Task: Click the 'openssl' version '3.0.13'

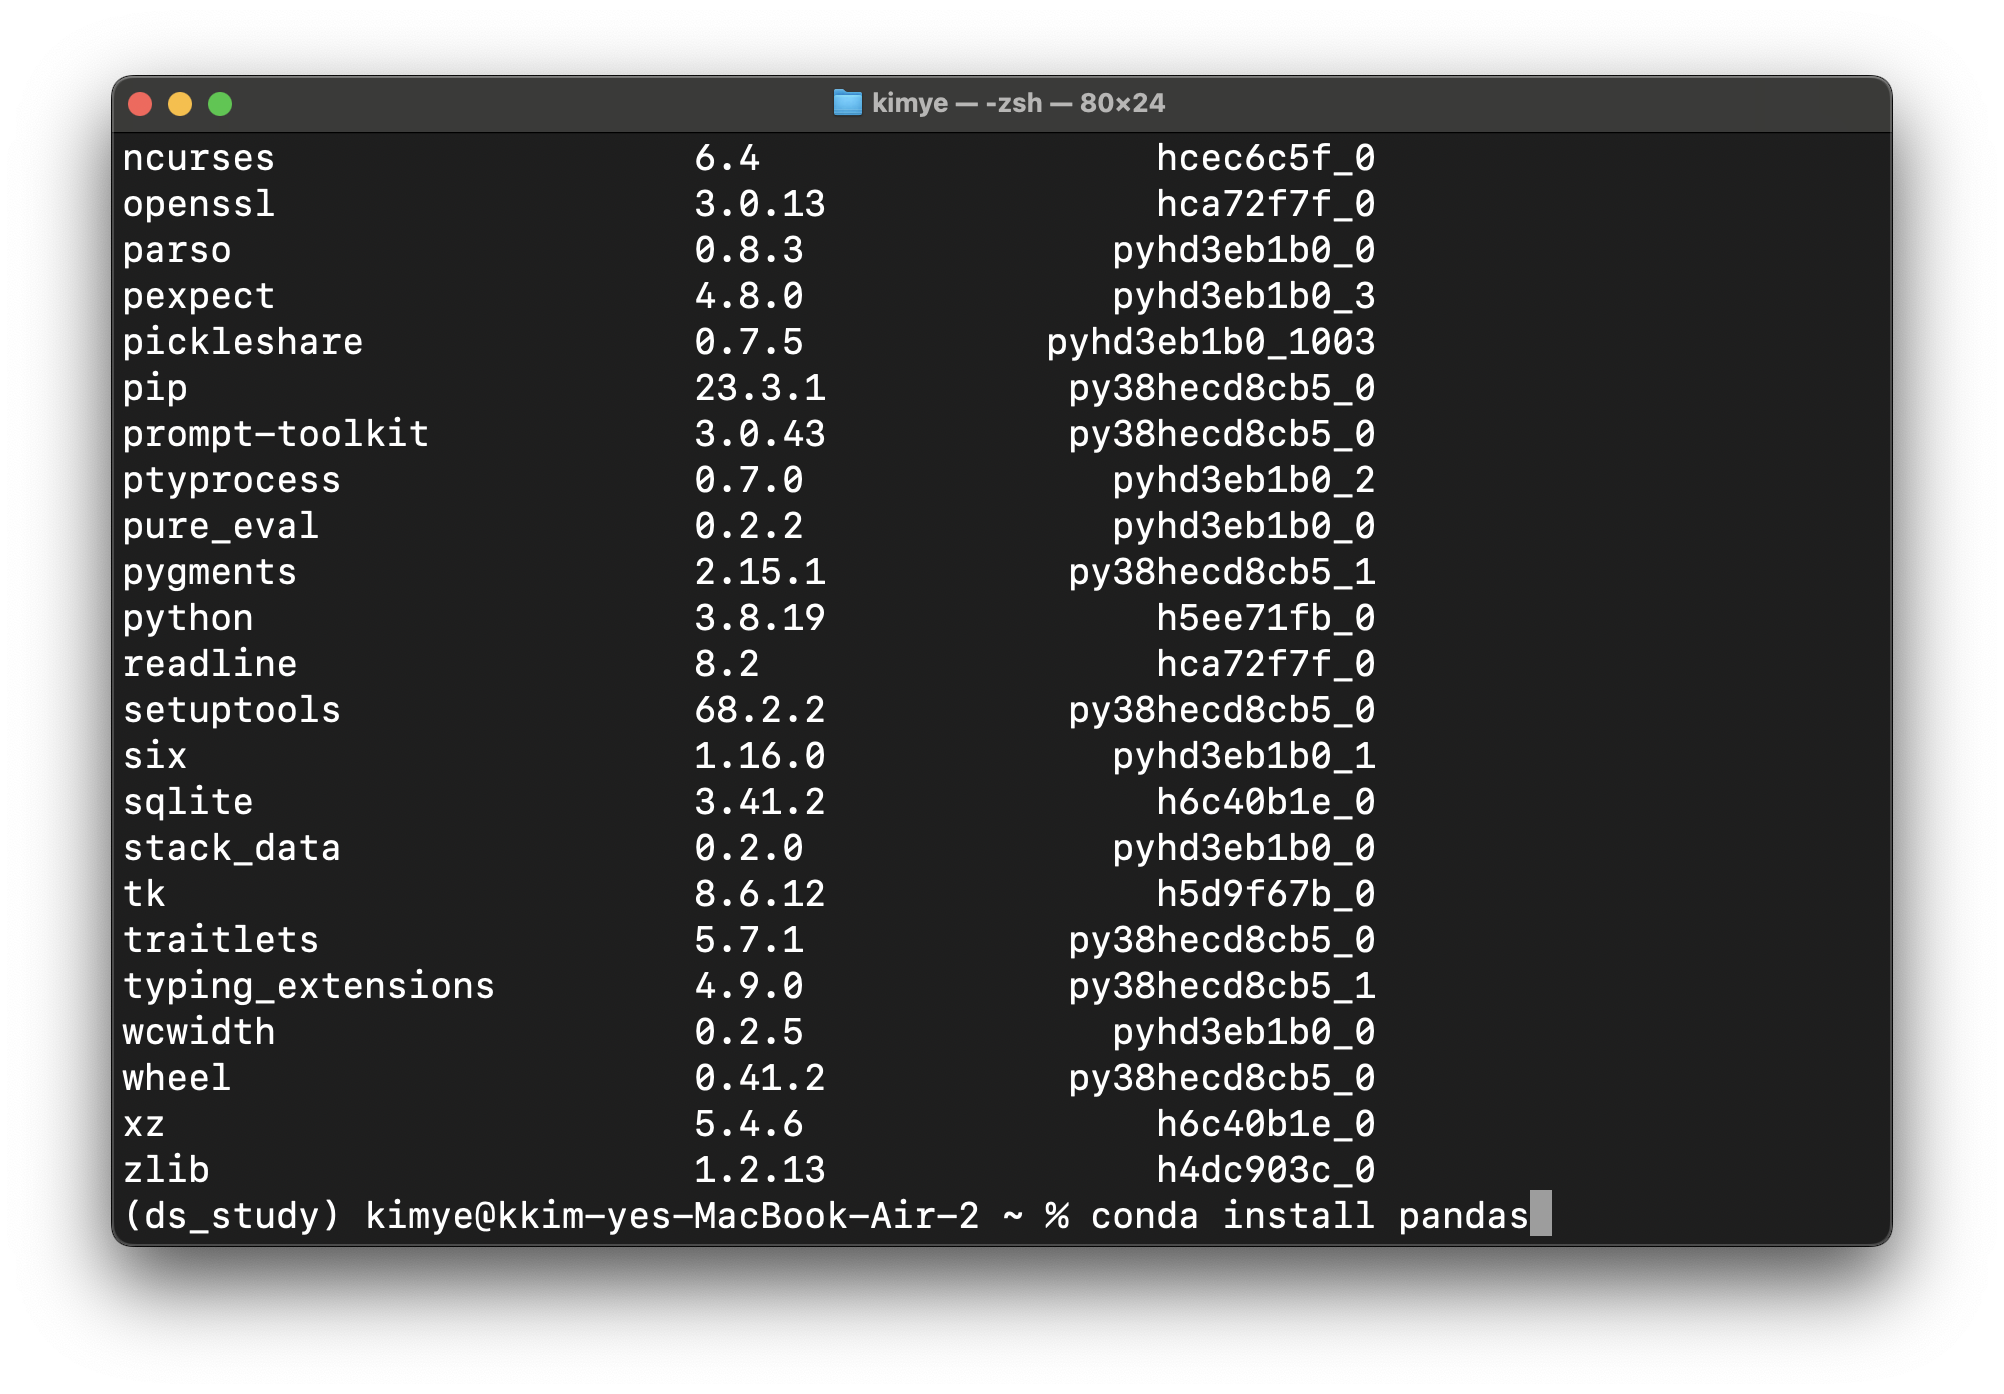Action: (x=759, y=204)
